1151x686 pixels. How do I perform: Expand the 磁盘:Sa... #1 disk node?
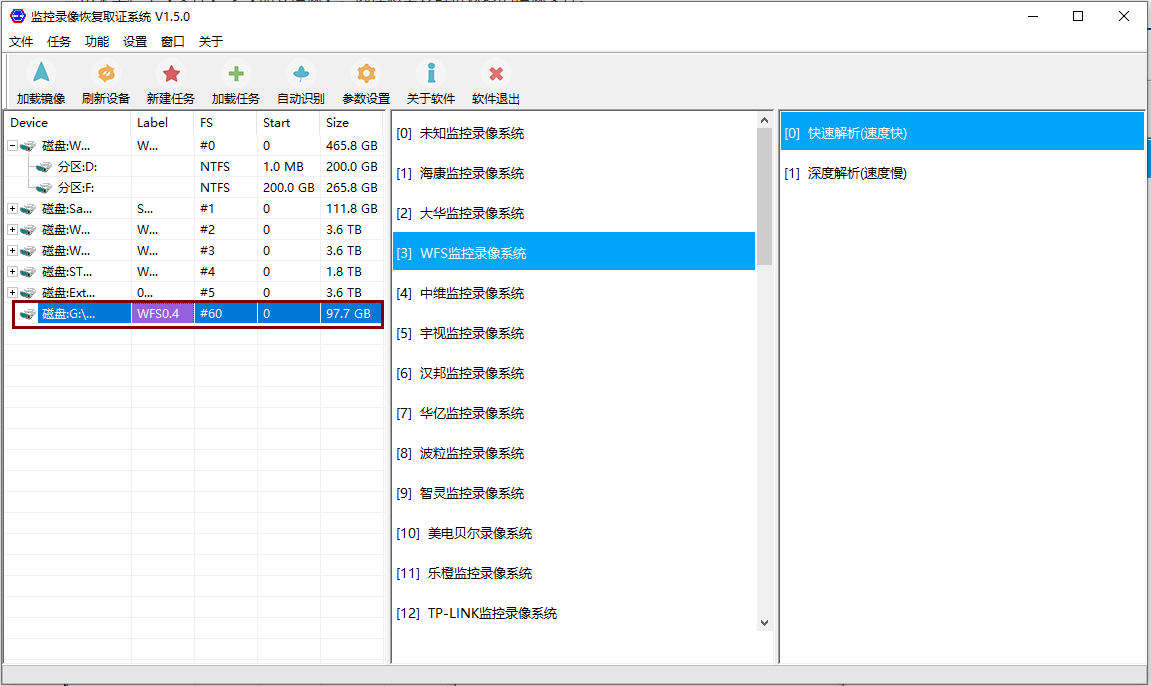(x=12, y=209)
